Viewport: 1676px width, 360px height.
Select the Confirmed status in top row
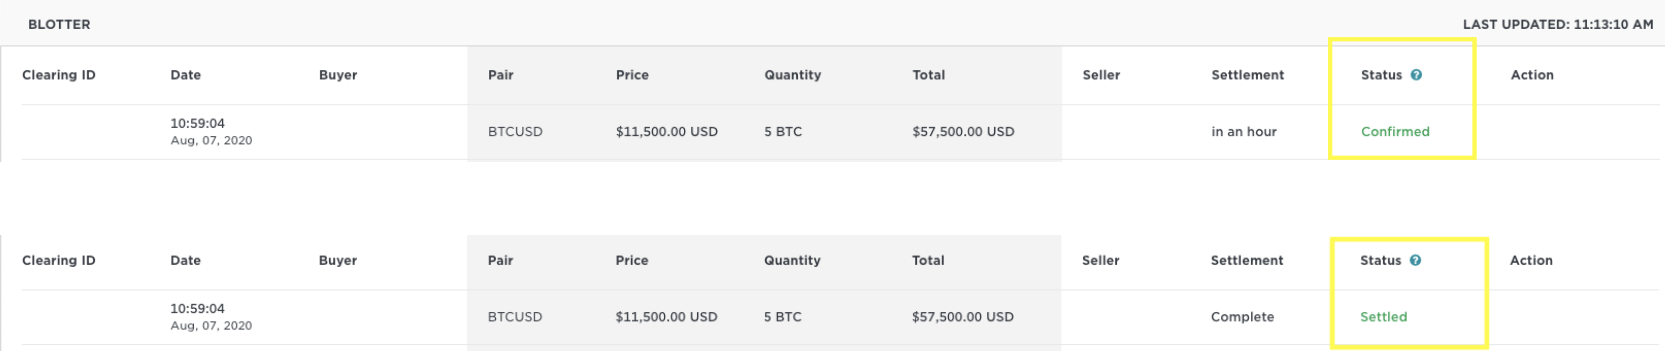1395,131
